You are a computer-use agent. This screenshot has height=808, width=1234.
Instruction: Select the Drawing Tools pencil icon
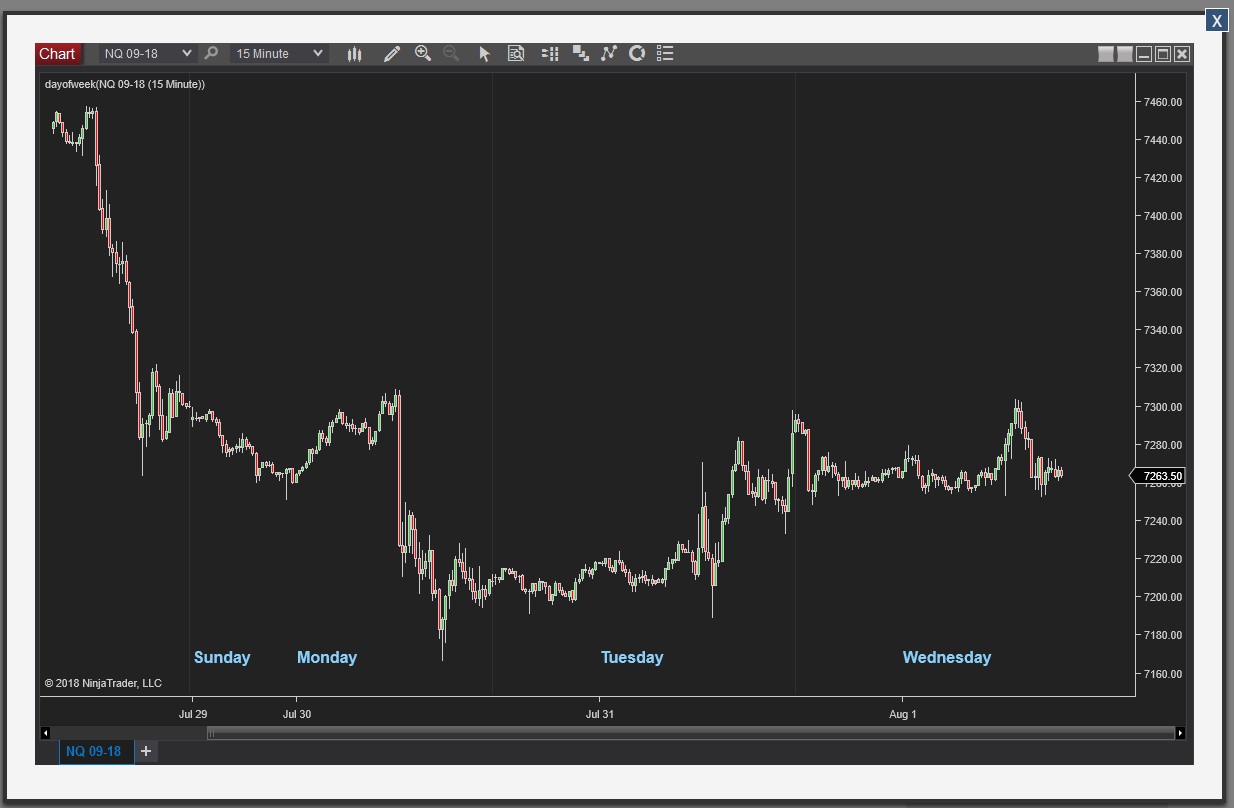tap(392, 54)
